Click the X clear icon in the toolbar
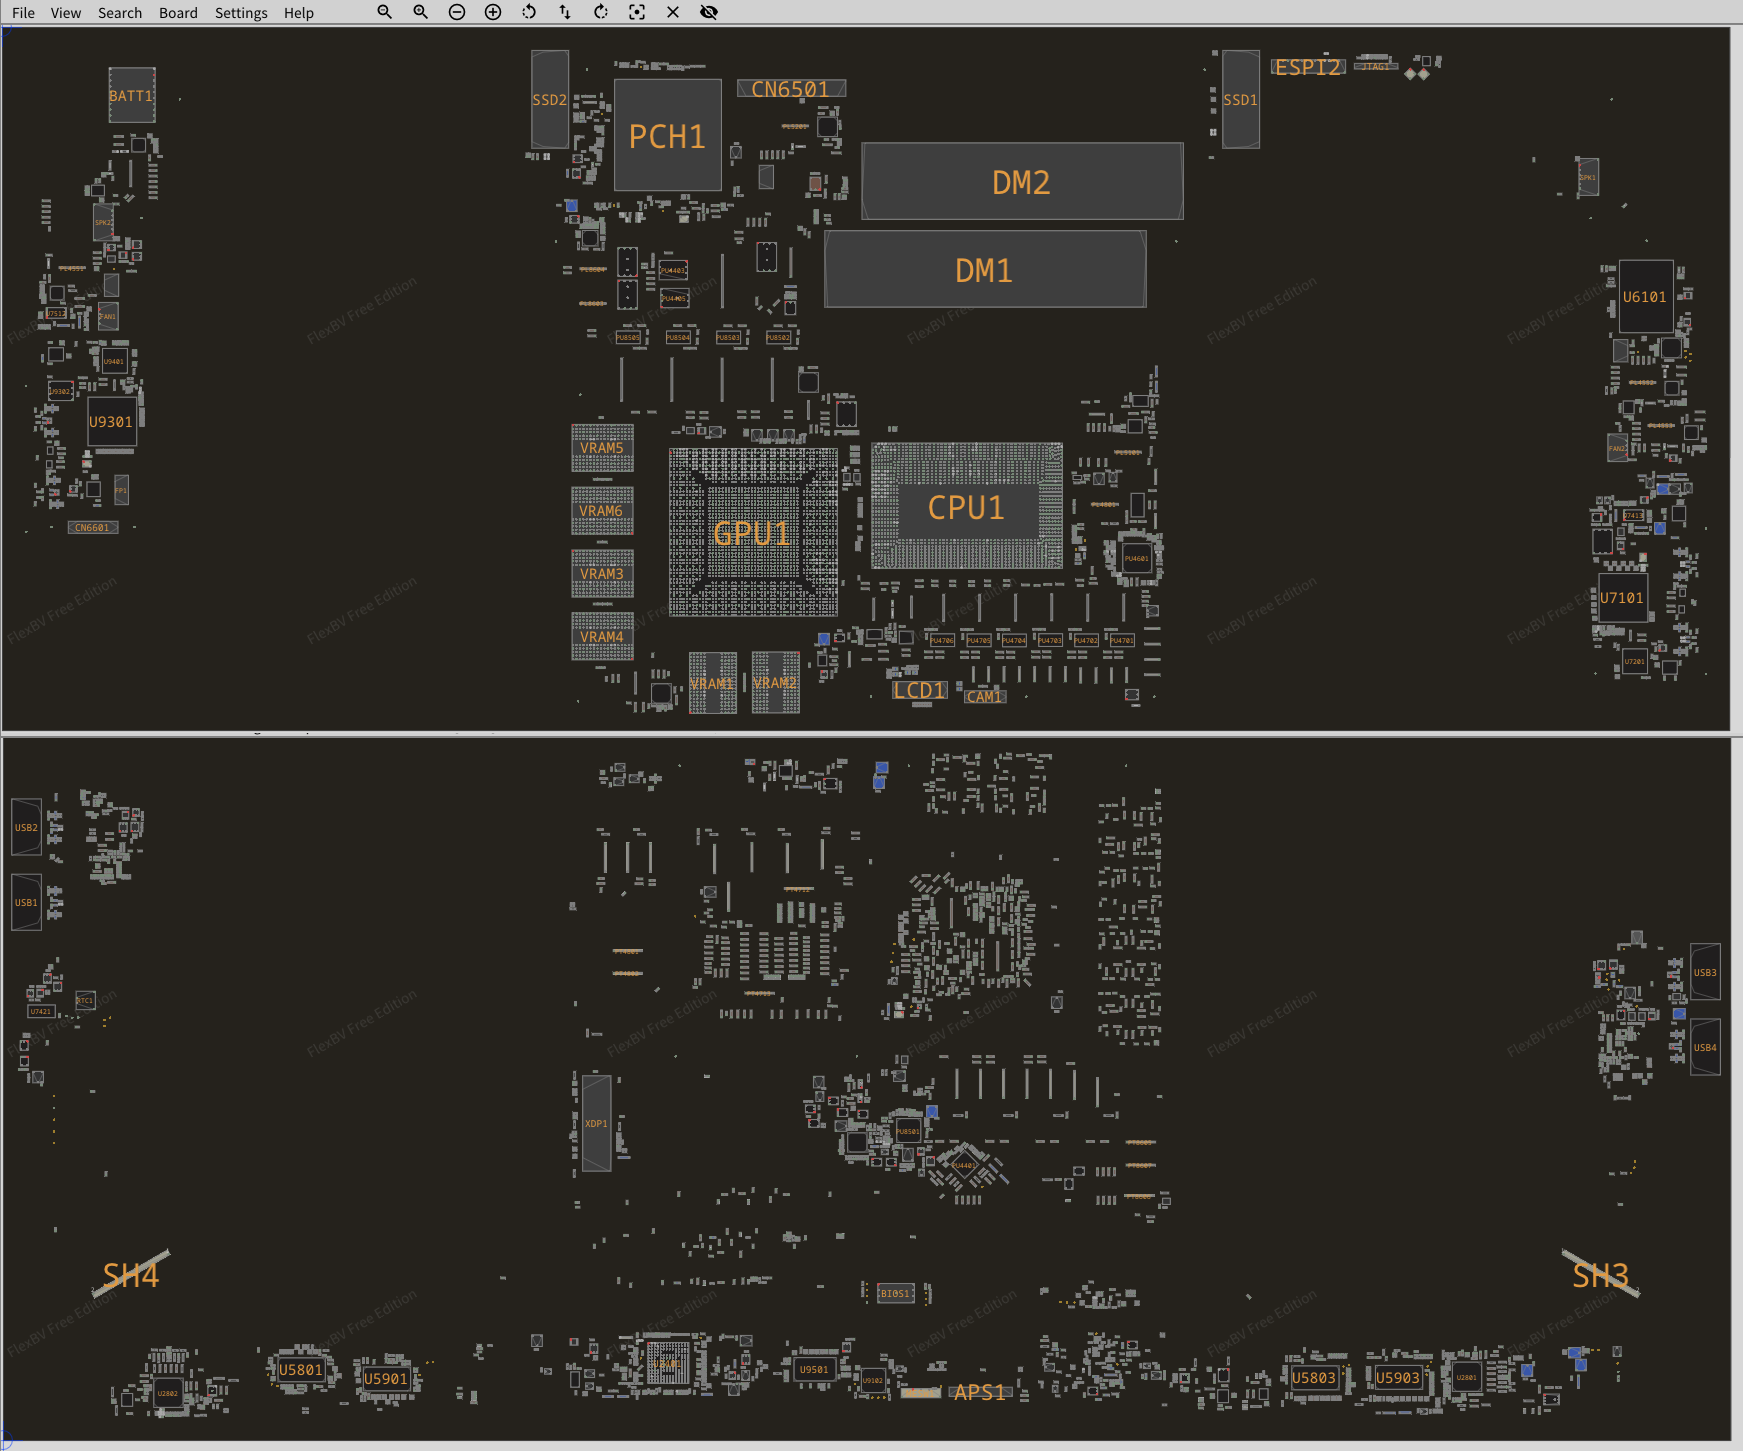1743x1451 pixels. coord(673,12)
